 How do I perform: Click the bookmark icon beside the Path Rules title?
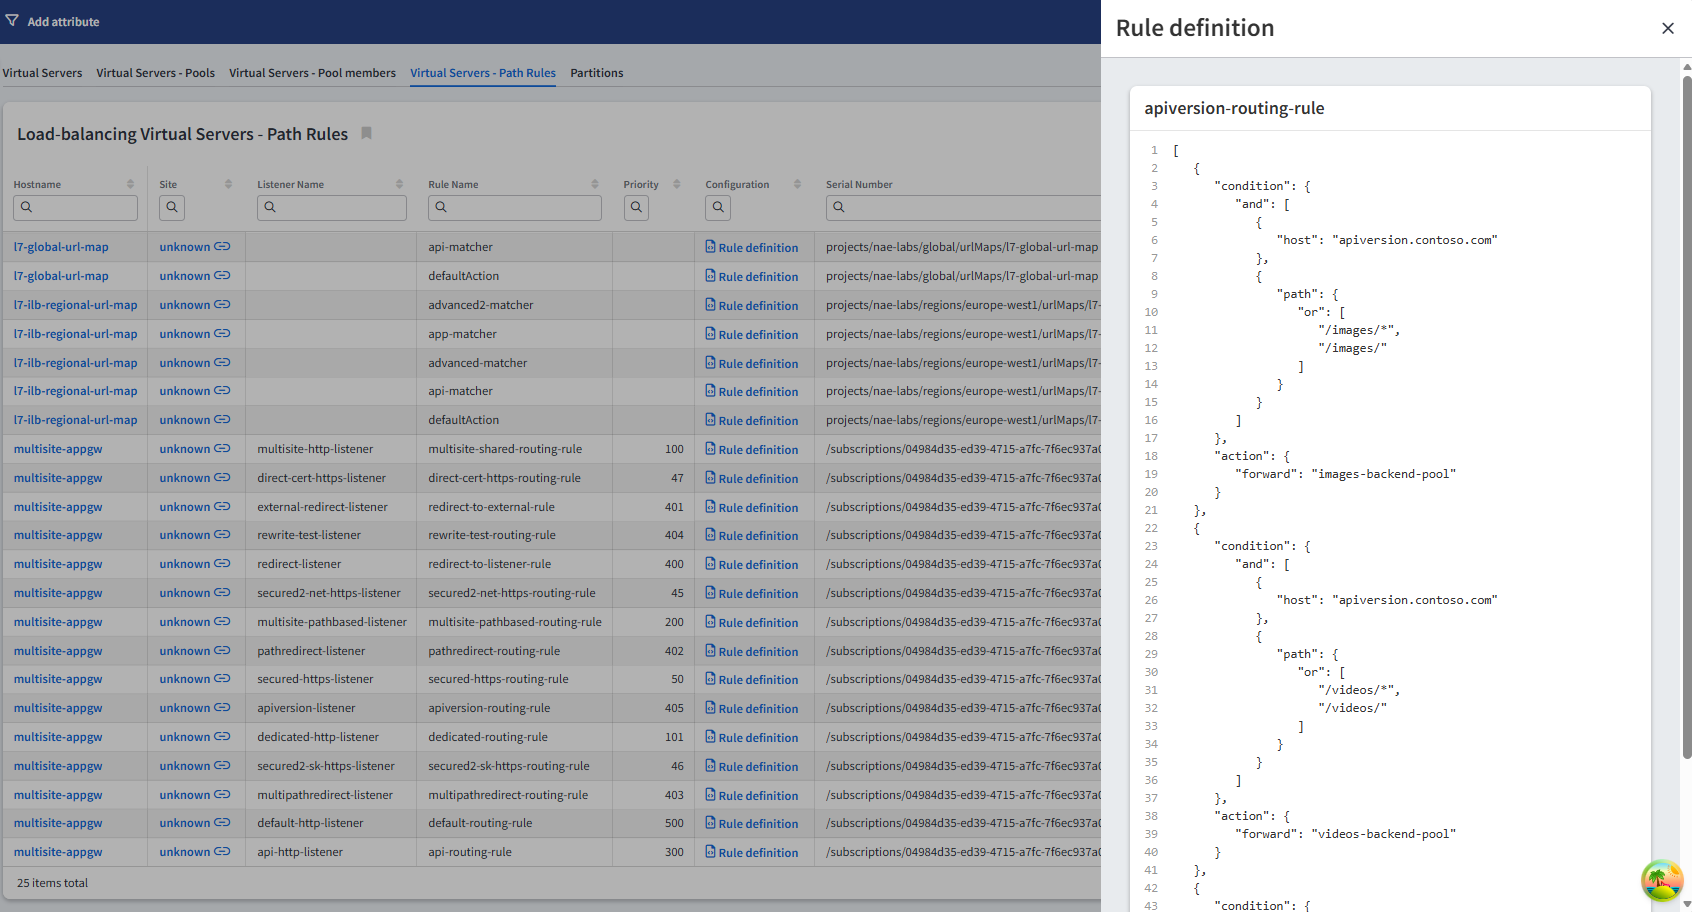coord(366,134)
